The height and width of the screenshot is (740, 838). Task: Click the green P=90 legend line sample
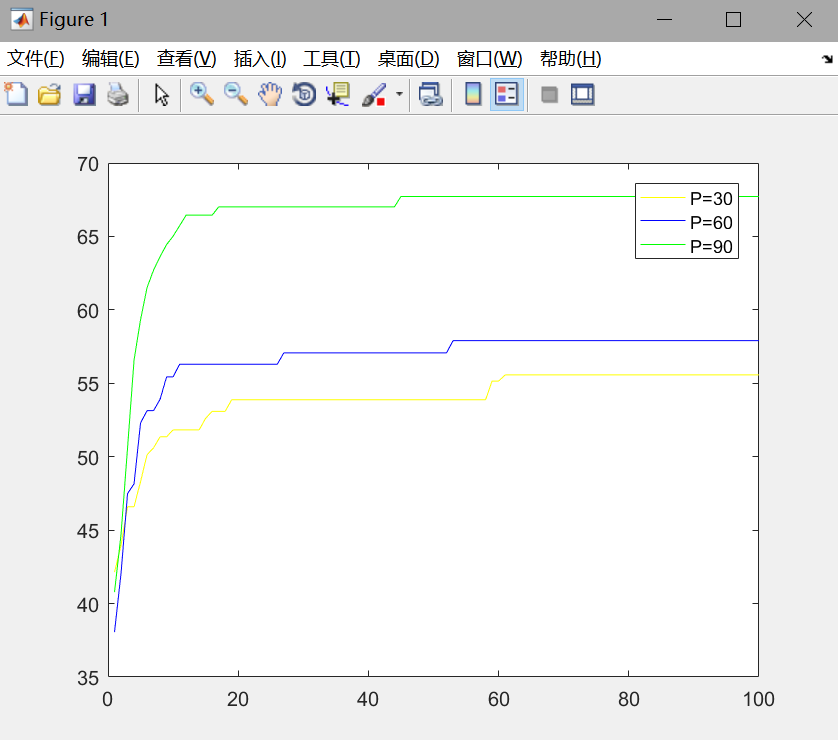click(x=662, y=247)
